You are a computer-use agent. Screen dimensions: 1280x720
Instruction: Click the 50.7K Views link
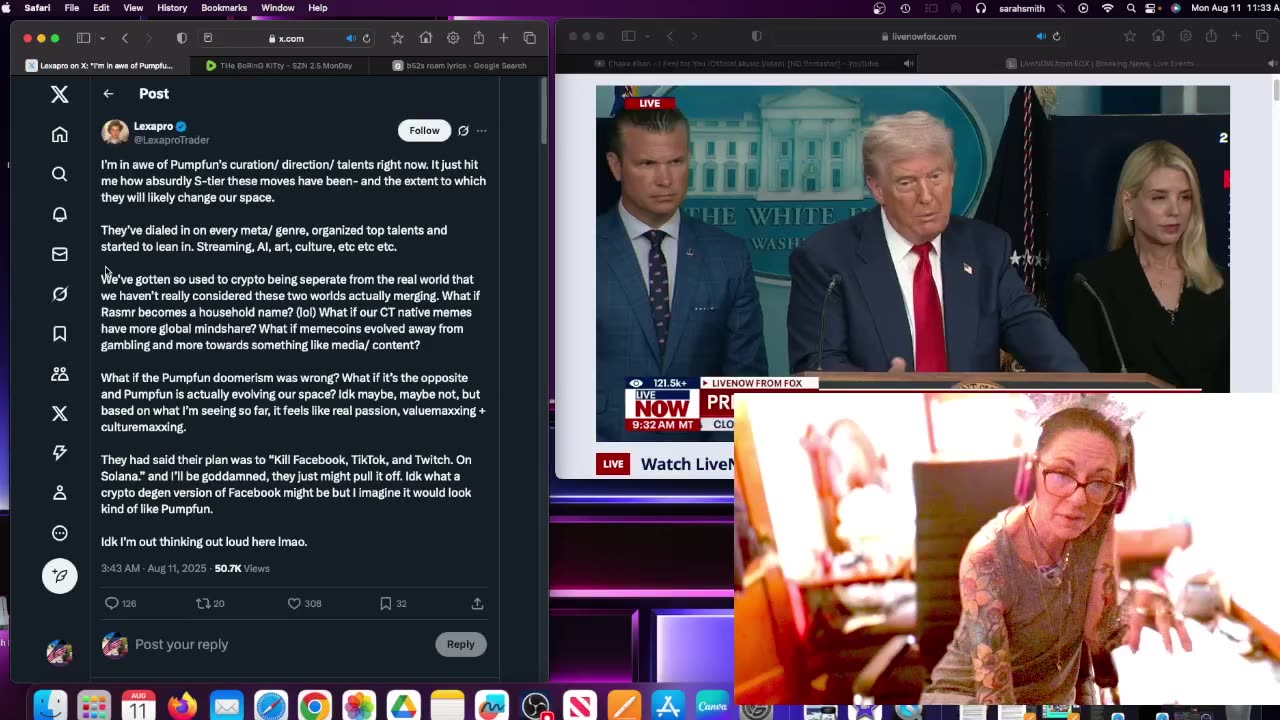click(x=242, y=568)
